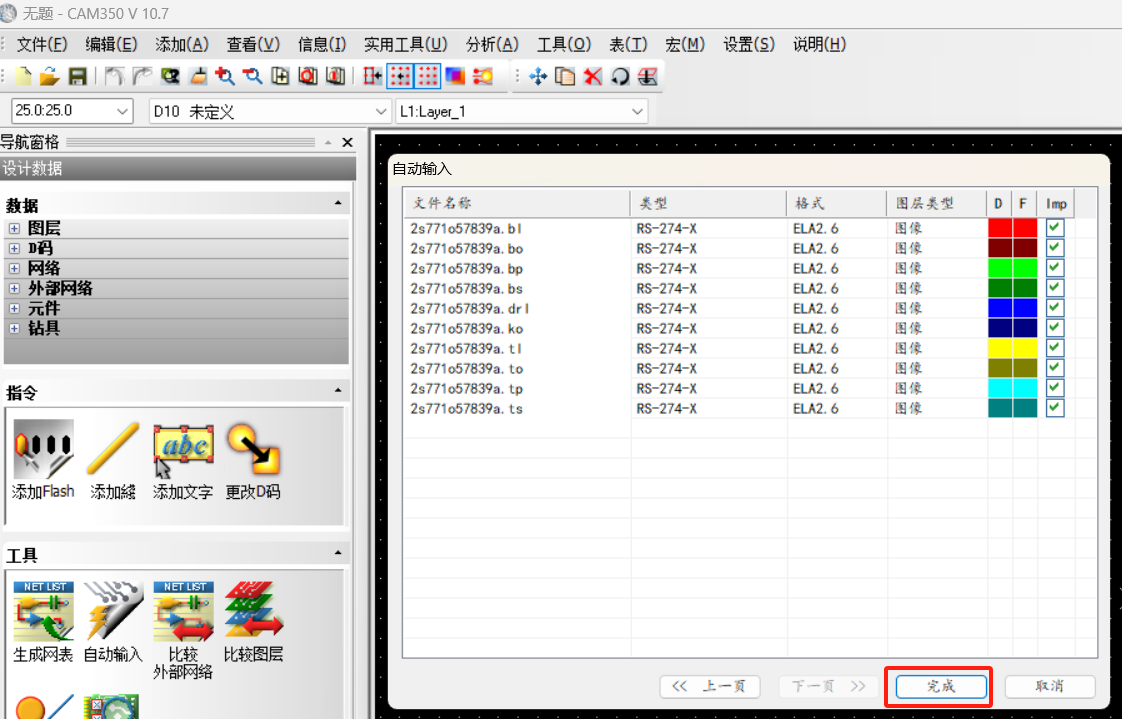The height and width of the screenshot is (719, 1122).
Task: Click the object snap toolbar icon
Action: (373, 76)
